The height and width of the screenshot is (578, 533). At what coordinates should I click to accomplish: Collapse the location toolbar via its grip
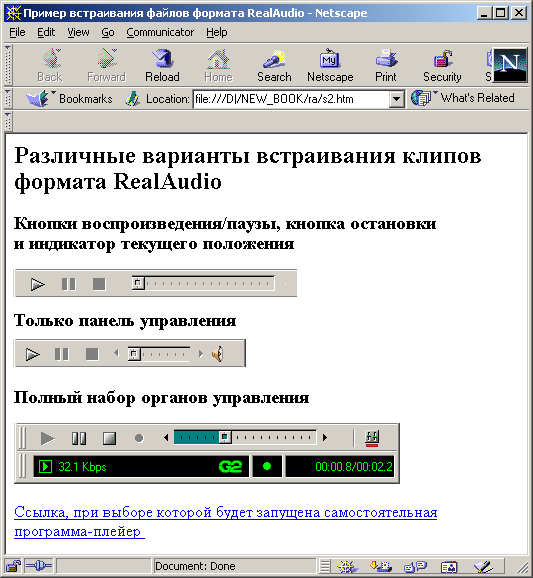8,98
